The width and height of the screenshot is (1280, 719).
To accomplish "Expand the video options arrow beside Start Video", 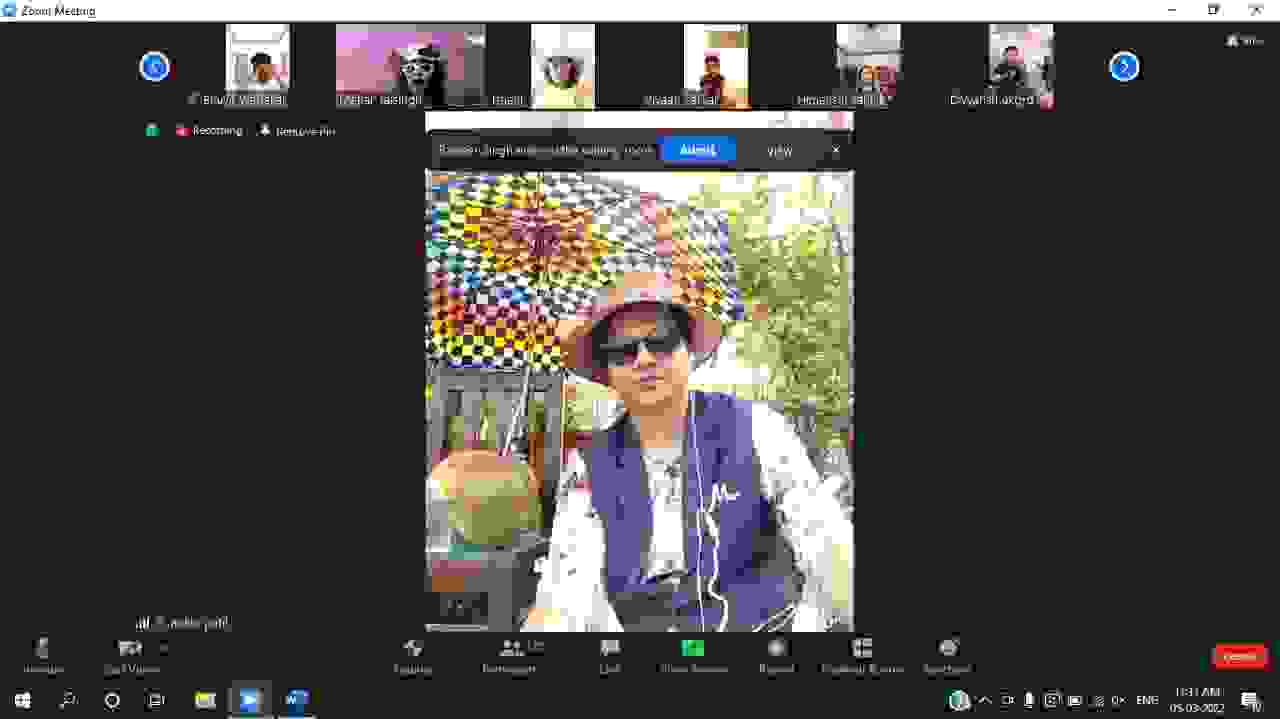I will click(164, 647).
